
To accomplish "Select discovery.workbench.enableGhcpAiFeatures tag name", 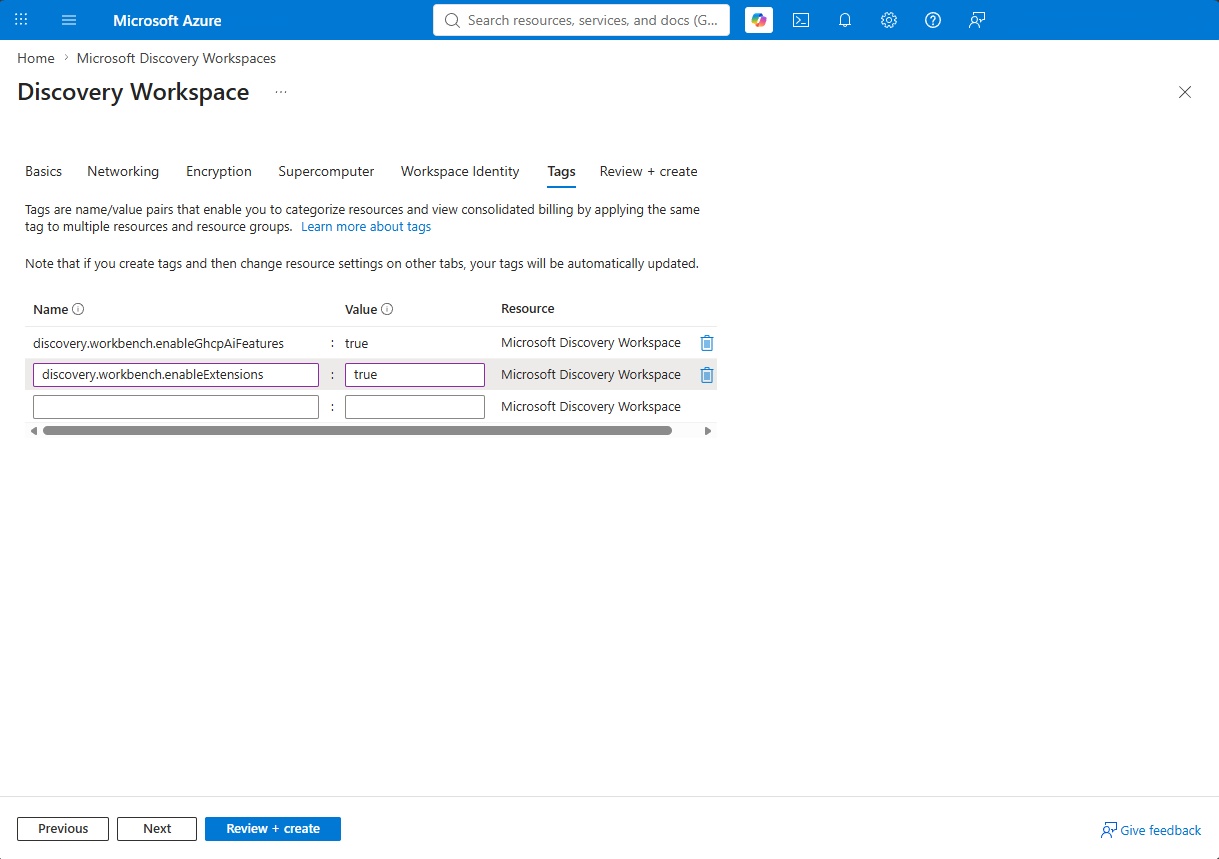I will (x=158, y=343).
